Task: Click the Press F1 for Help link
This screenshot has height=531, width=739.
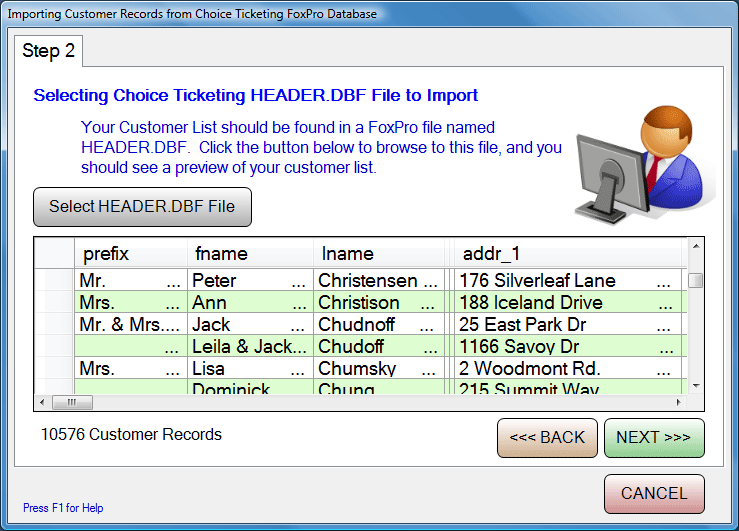Action: coord(63,508)
